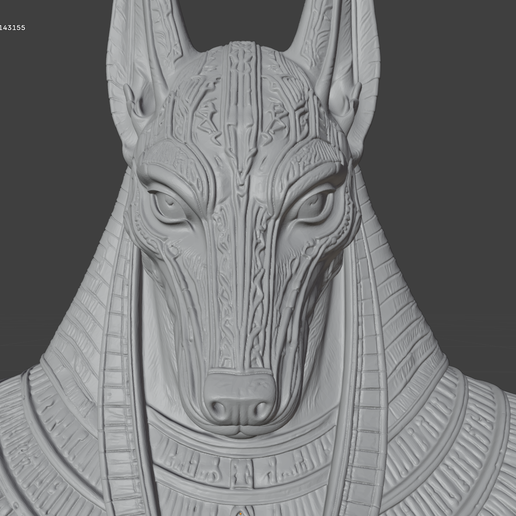Click the Anubis sculpt's nose
Image resolution: width=516 pixels, height=516 pixels.
coord(240,400)
